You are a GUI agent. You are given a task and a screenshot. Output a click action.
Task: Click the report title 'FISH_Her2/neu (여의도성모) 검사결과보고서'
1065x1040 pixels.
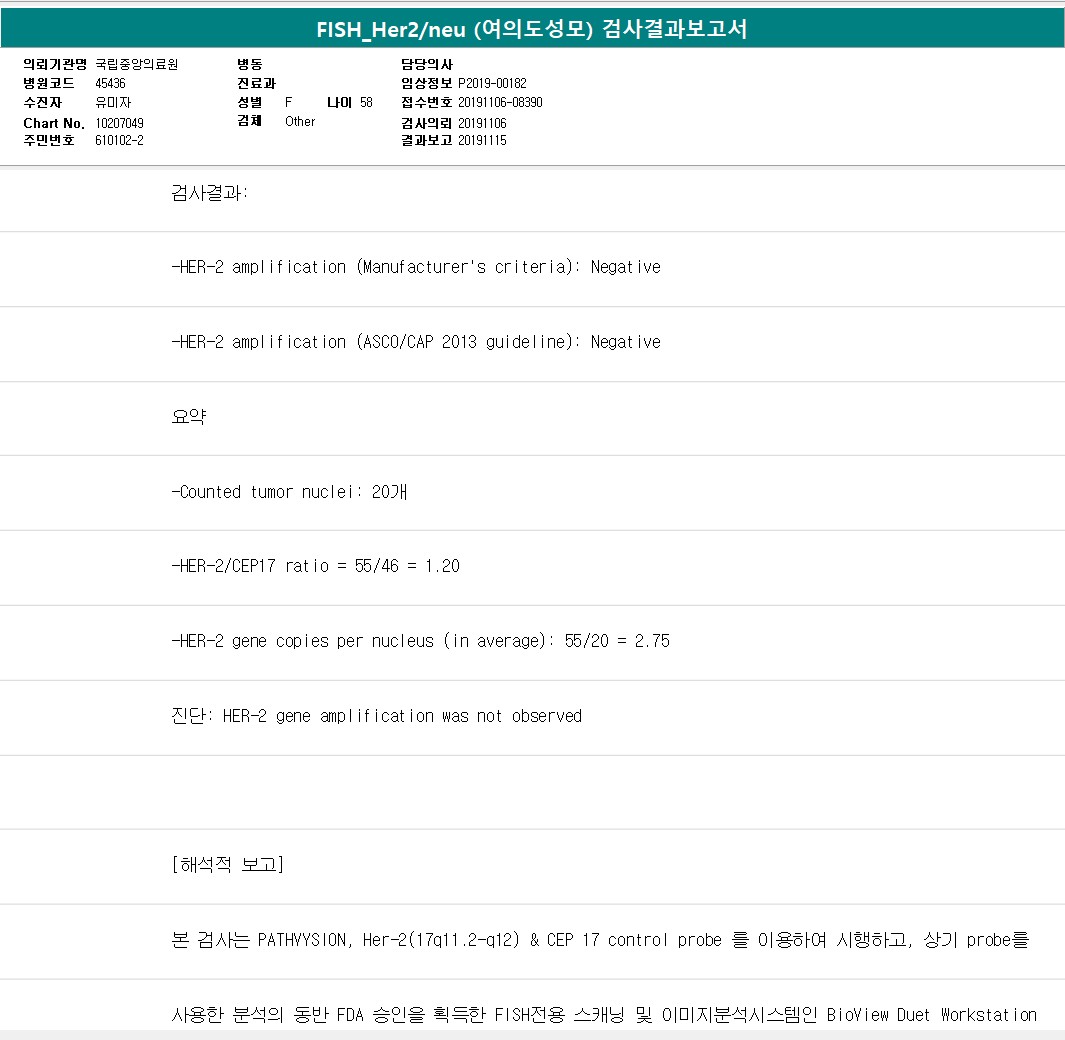coord(532,29)
